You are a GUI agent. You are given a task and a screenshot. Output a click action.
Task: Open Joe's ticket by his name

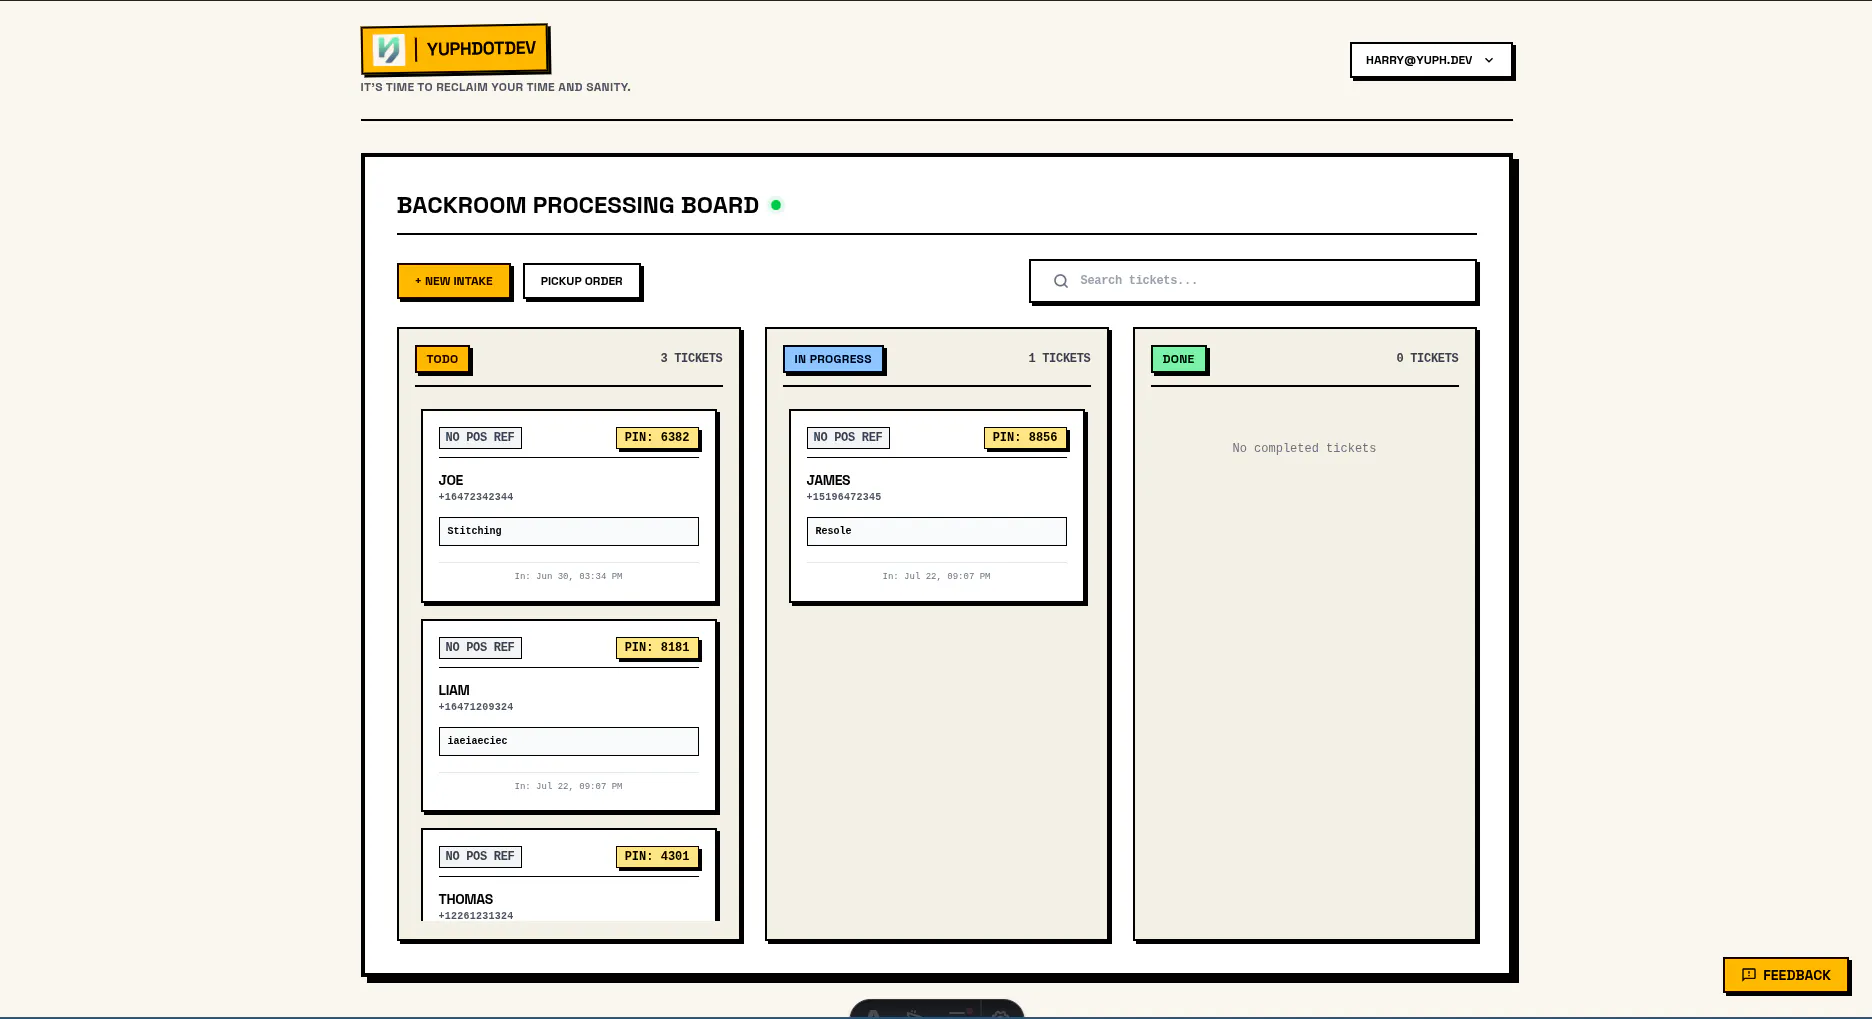451,480
